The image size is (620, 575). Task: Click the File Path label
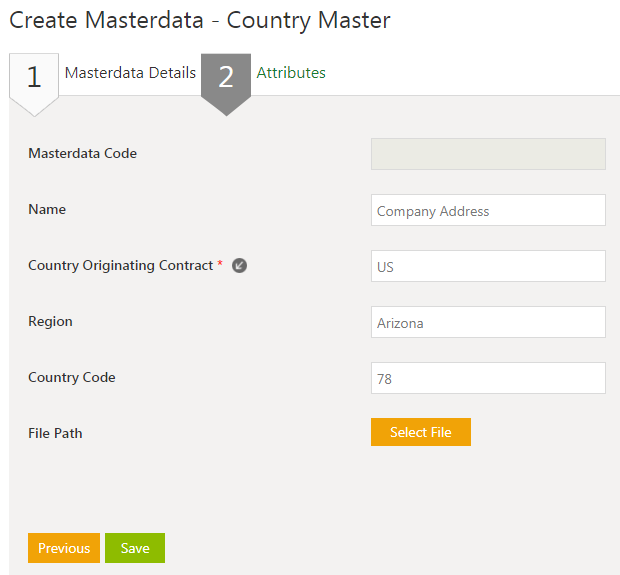click(55, 434)
